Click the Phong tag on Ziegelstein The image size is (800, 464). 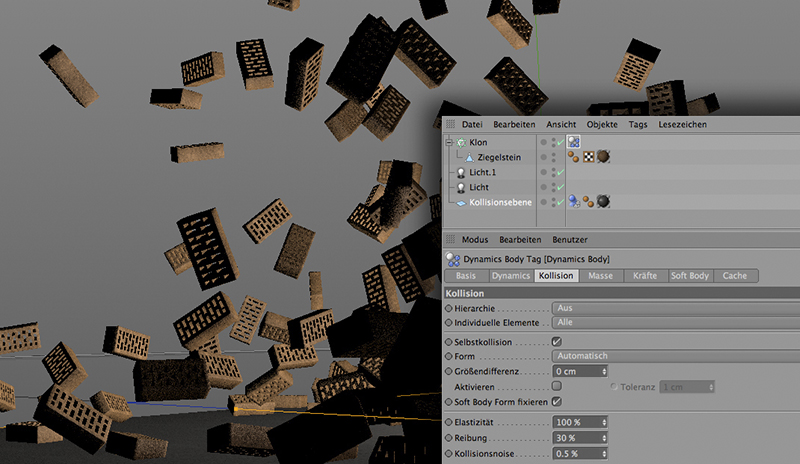coord(574,158)
